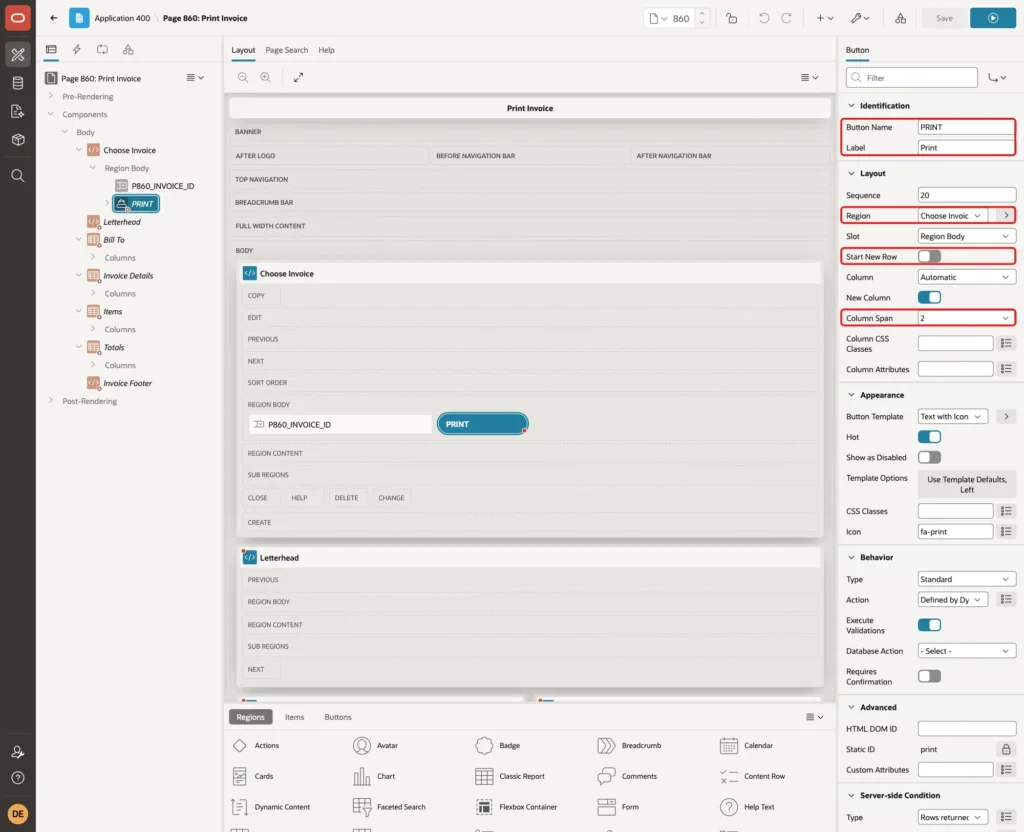Click Template Options Use Template Defaults button
1024x832 pixels.
pyautogui.click(x=966, y=484)
